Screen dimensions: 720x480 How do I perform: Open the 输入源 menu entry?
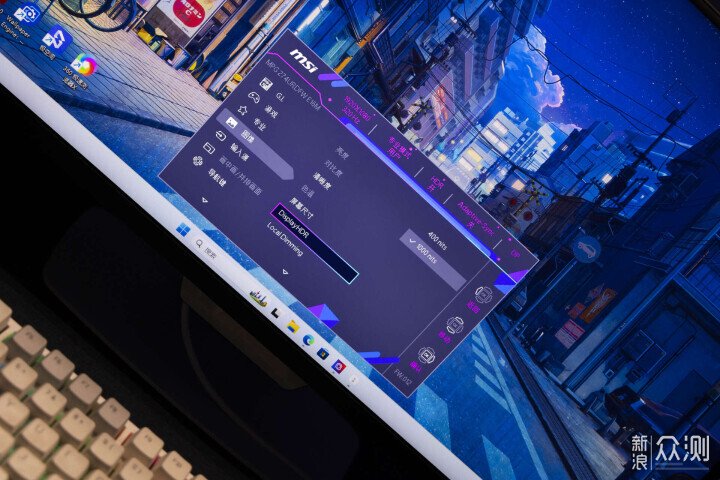click(239, 151)
